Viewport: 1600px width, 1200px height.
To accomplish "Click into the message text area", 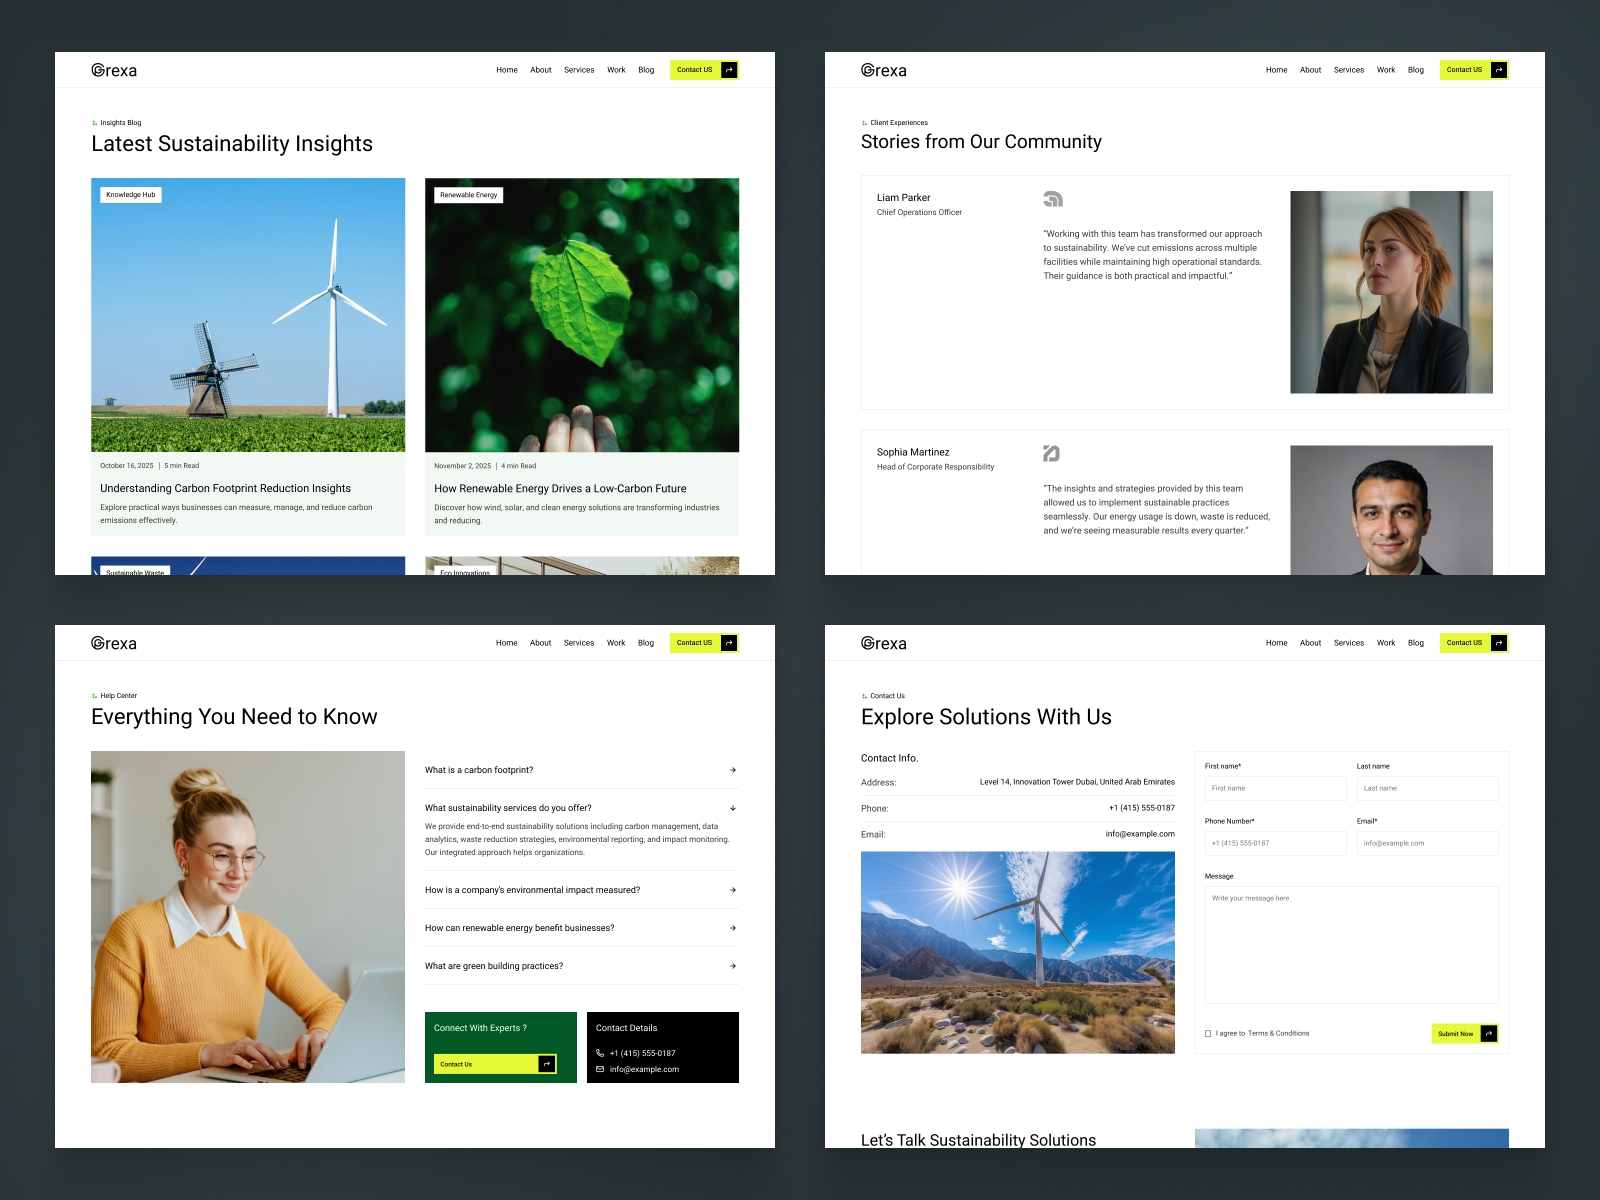I will click(1351, 945).
